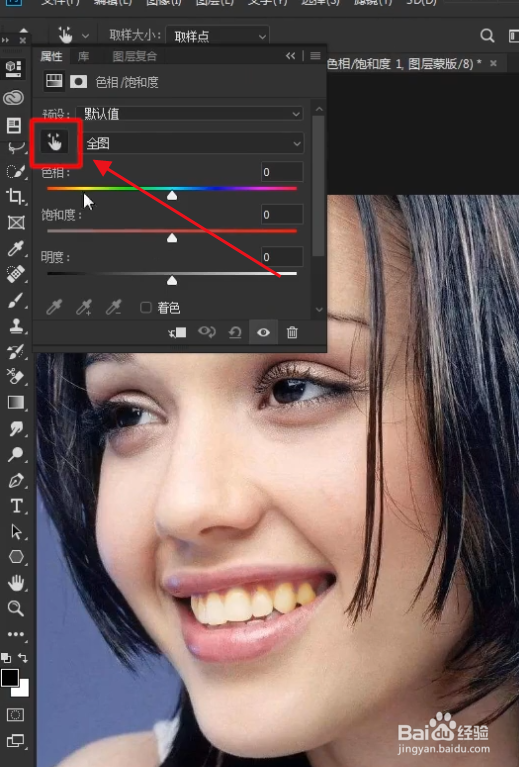The image size is (519, 767).
Task: Click view previous state icon
Action: 206,333
